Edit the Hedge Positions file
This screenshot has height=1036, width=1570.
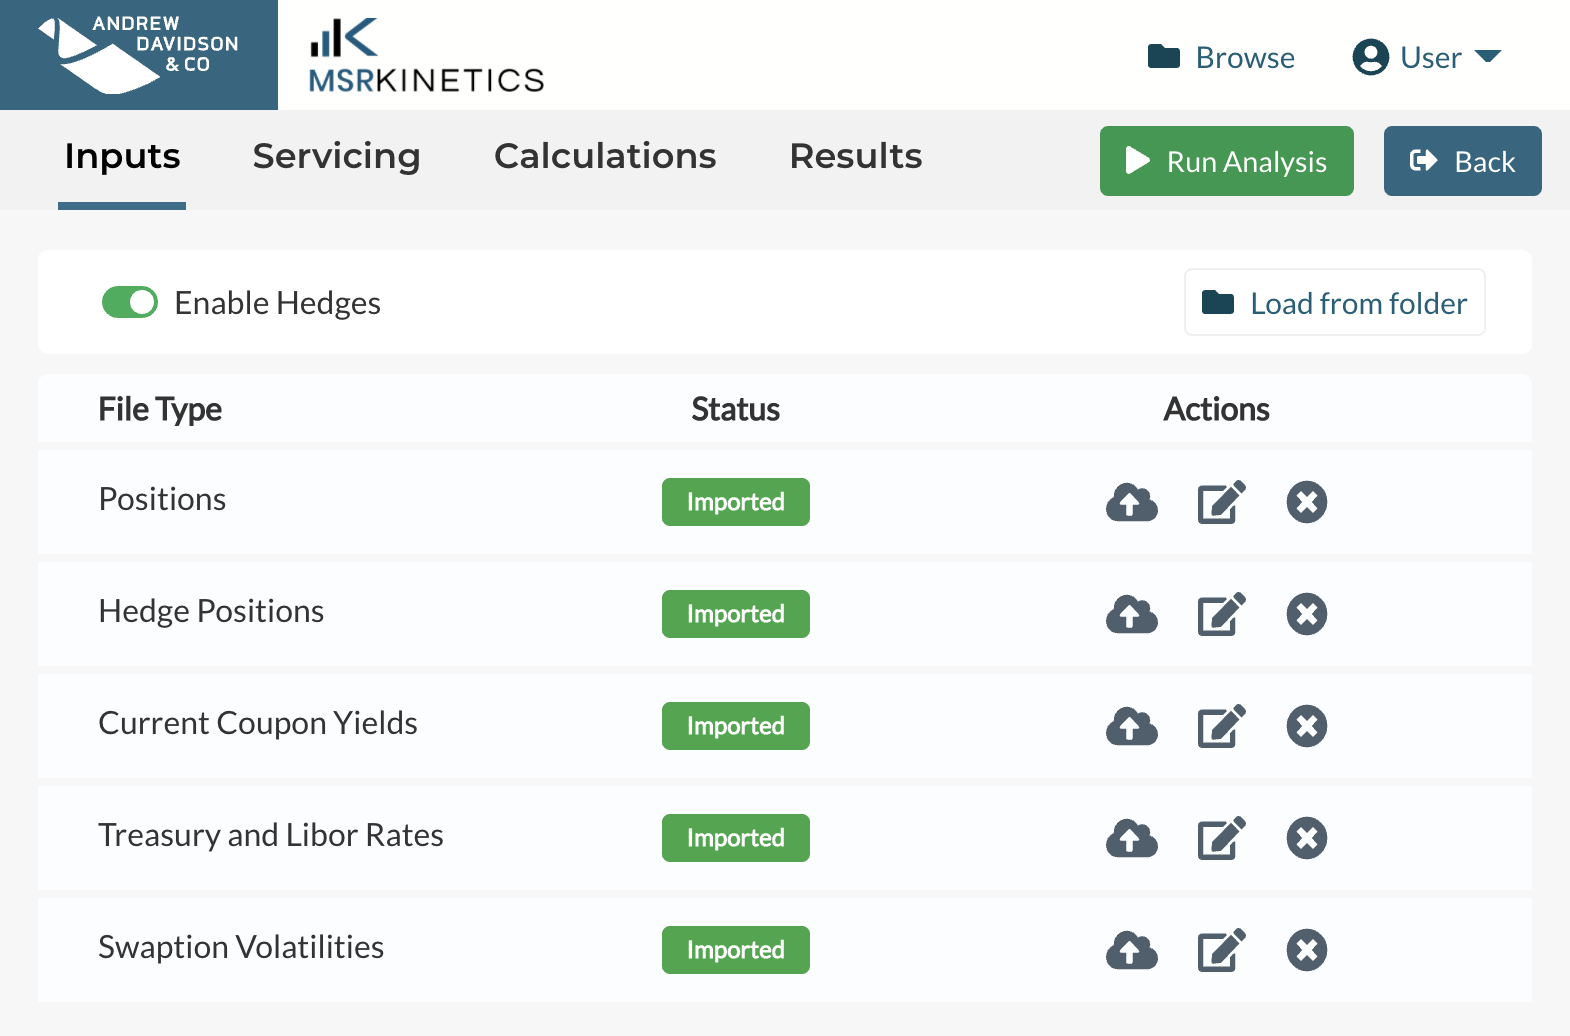coord(1221,614)
